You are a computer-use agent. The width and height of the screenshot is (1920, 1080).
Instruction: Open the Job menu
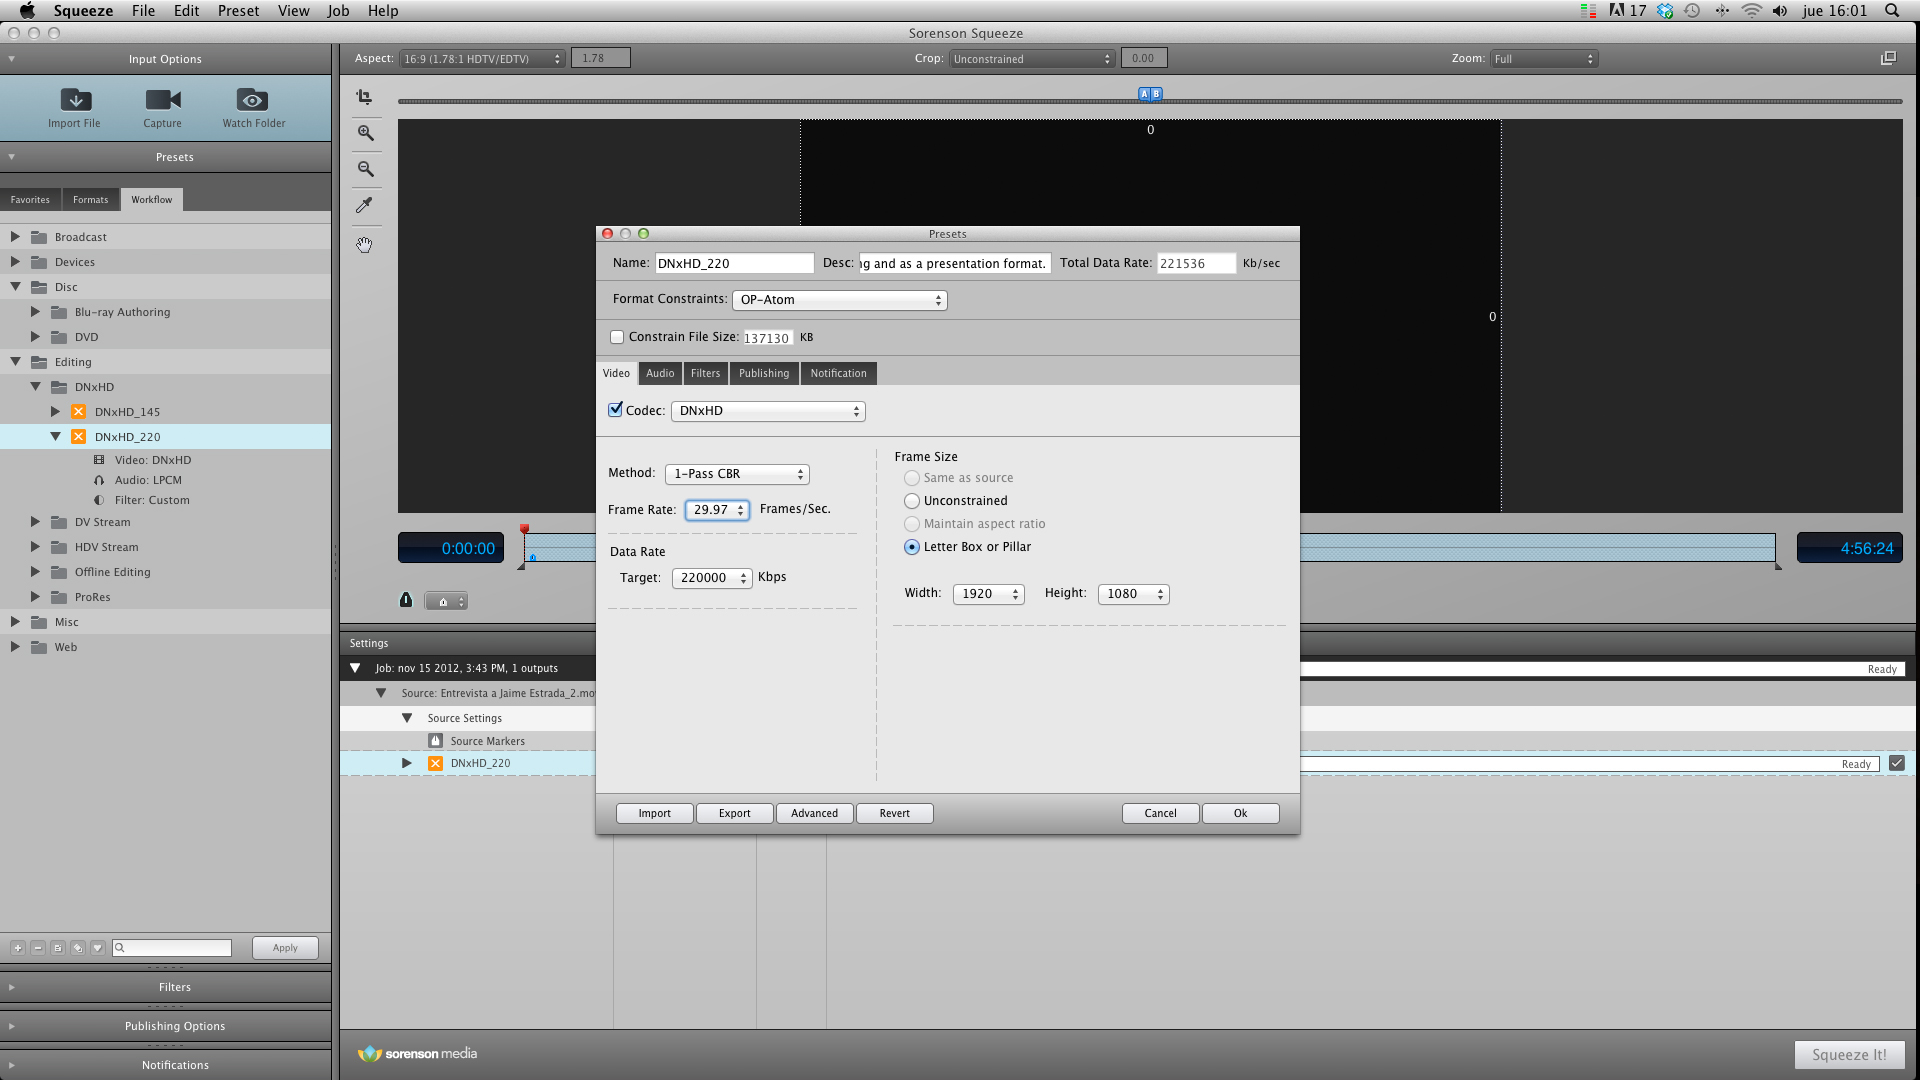(338, 11)
